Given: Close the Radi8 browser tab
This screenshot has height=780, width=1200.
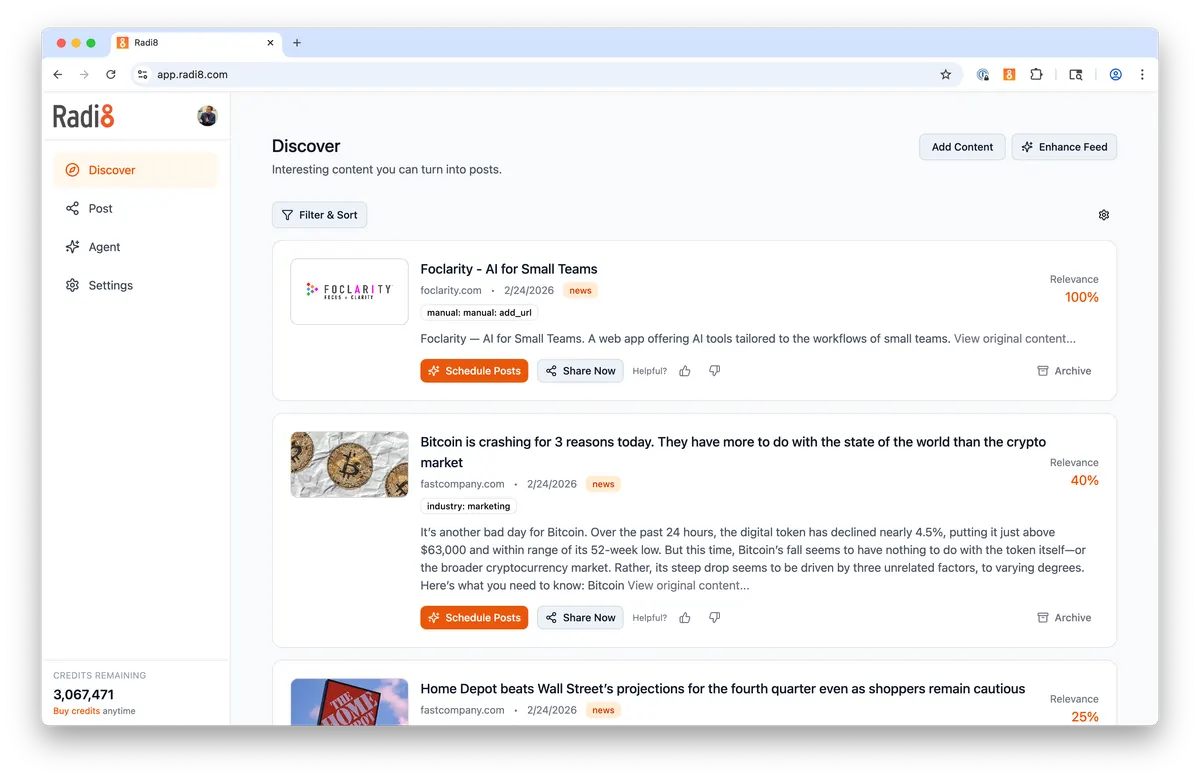Looking at the screenshot, I should point(270,43).
